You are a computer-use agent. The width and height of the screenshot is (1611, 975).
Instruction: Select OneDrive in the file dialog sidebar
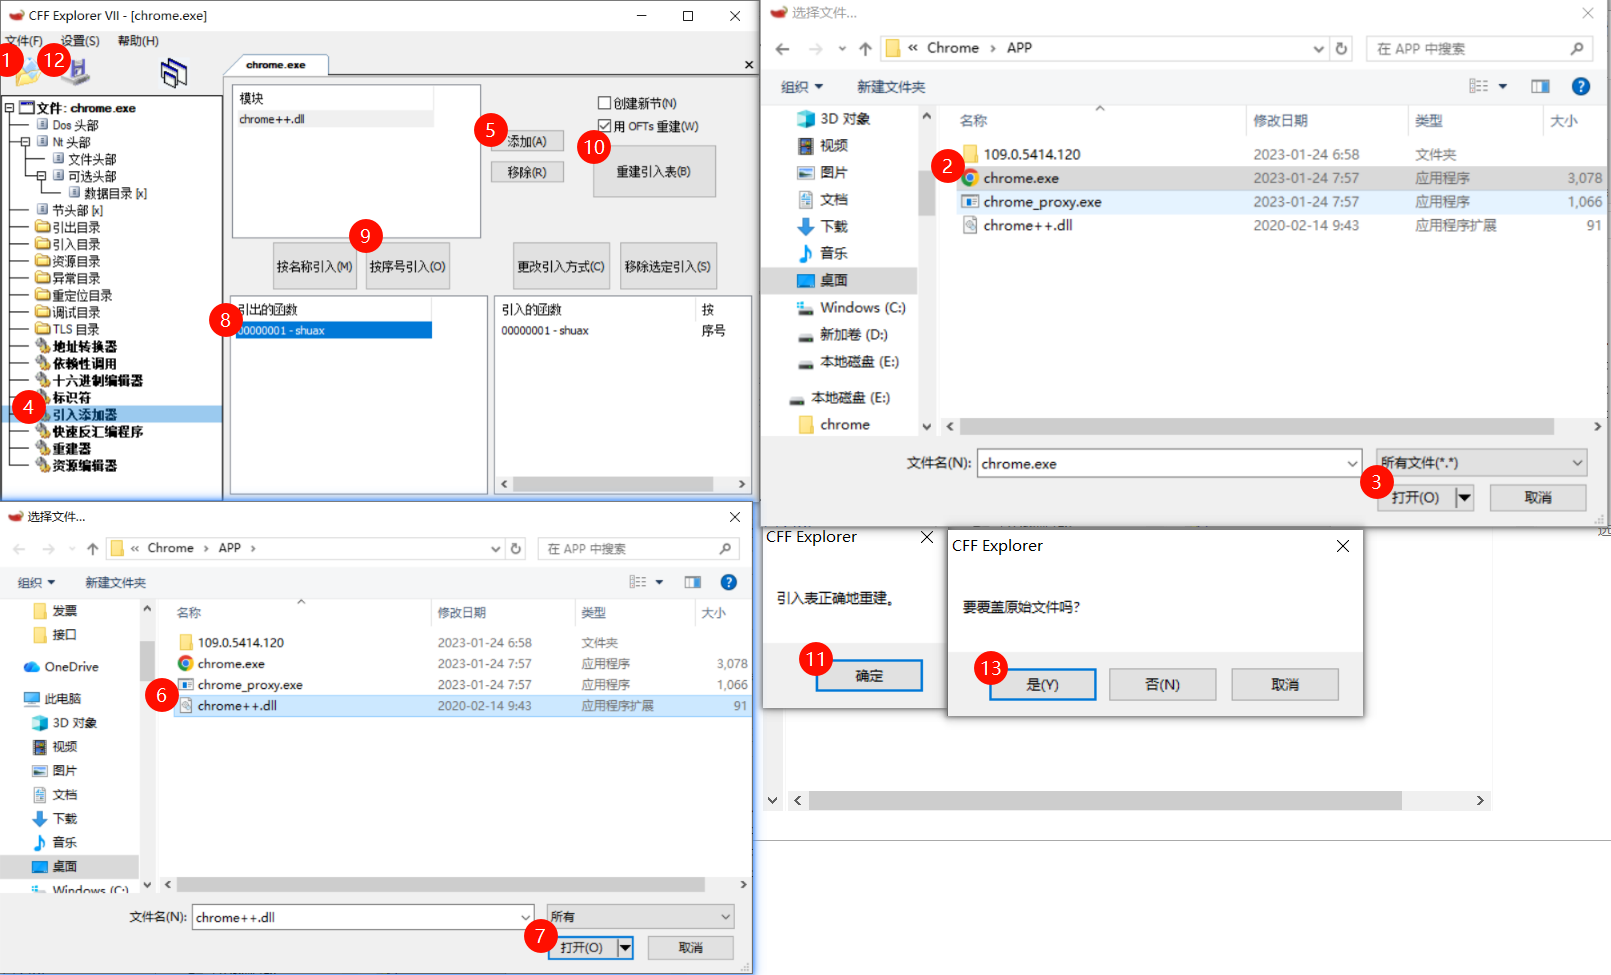pos(61,666)
